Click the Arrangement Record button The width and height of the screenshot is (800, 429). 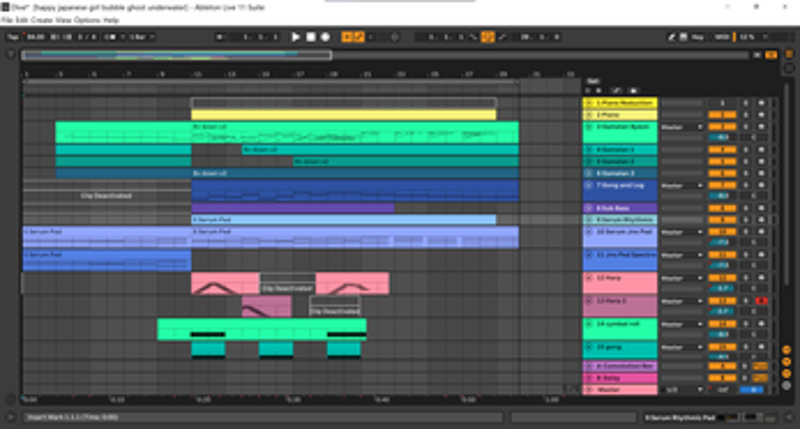point(325,37)
